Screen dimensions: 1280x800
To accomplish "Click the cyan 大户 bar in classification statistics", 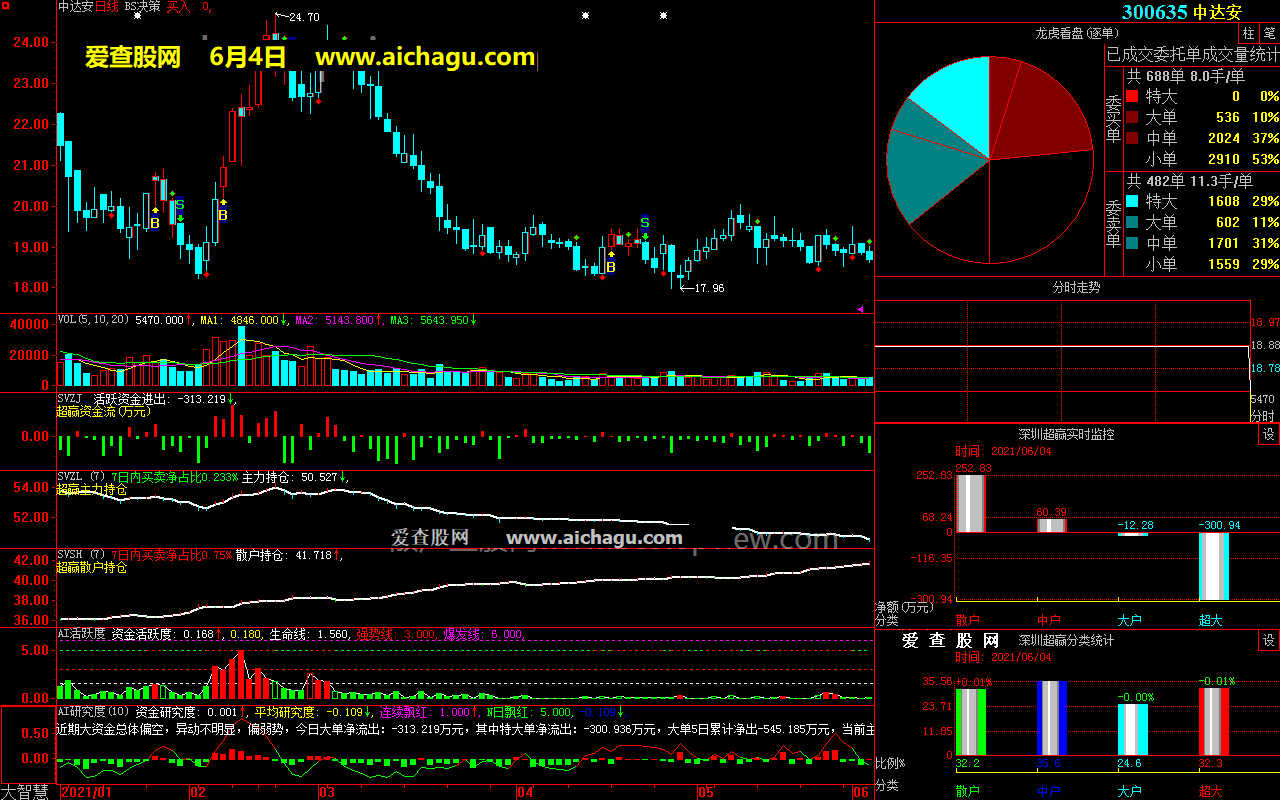I will coord(1133,729).
